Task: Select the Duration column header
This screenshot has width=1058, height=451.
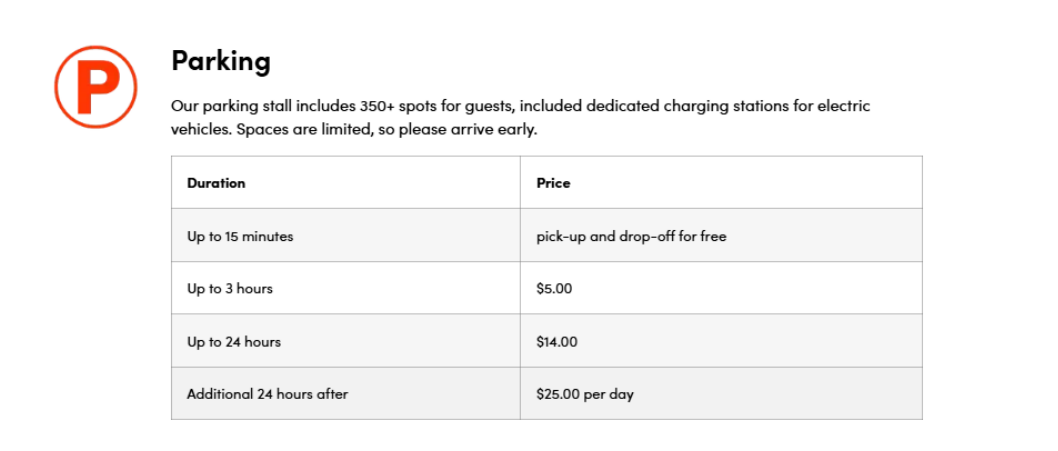Action: [x=216, y=183]
